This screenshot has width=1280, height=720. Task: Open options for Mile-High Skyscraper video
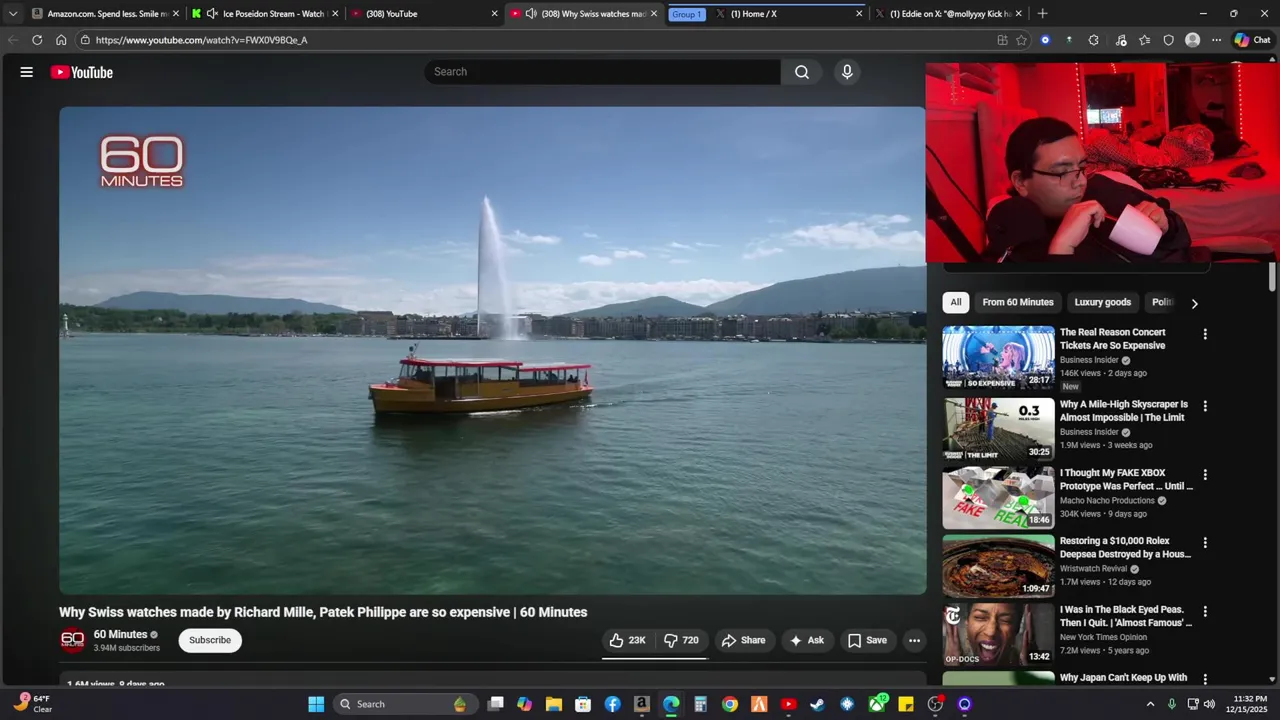(x=1205, y=406)
